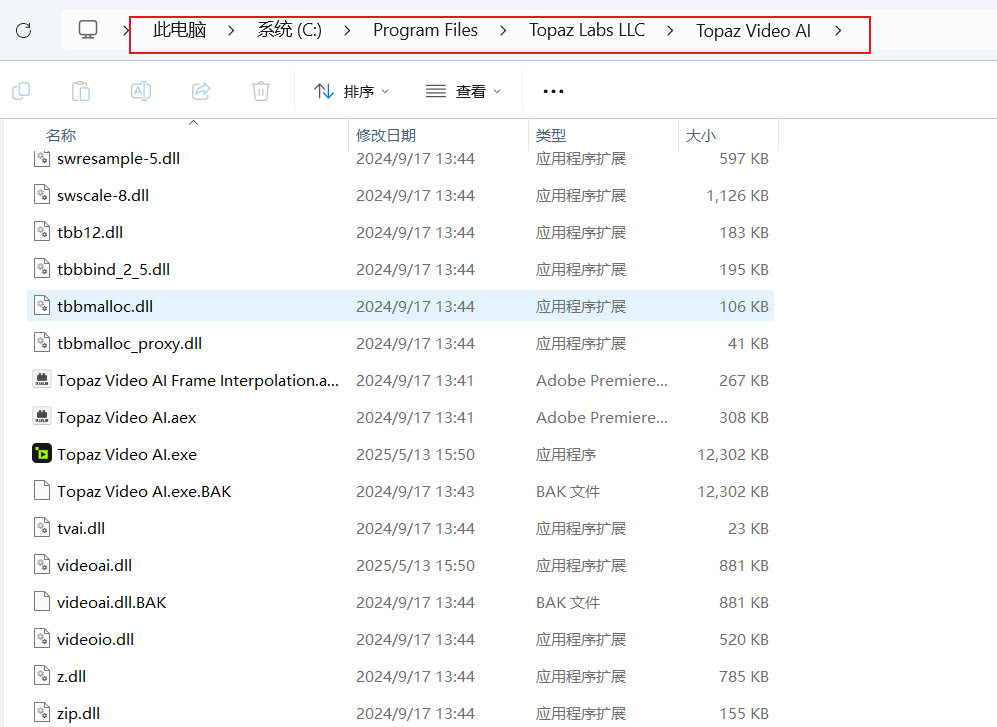Click the copy toolbar icon
The width and height of the screenshot is (997, 727).
coord(21,92)
